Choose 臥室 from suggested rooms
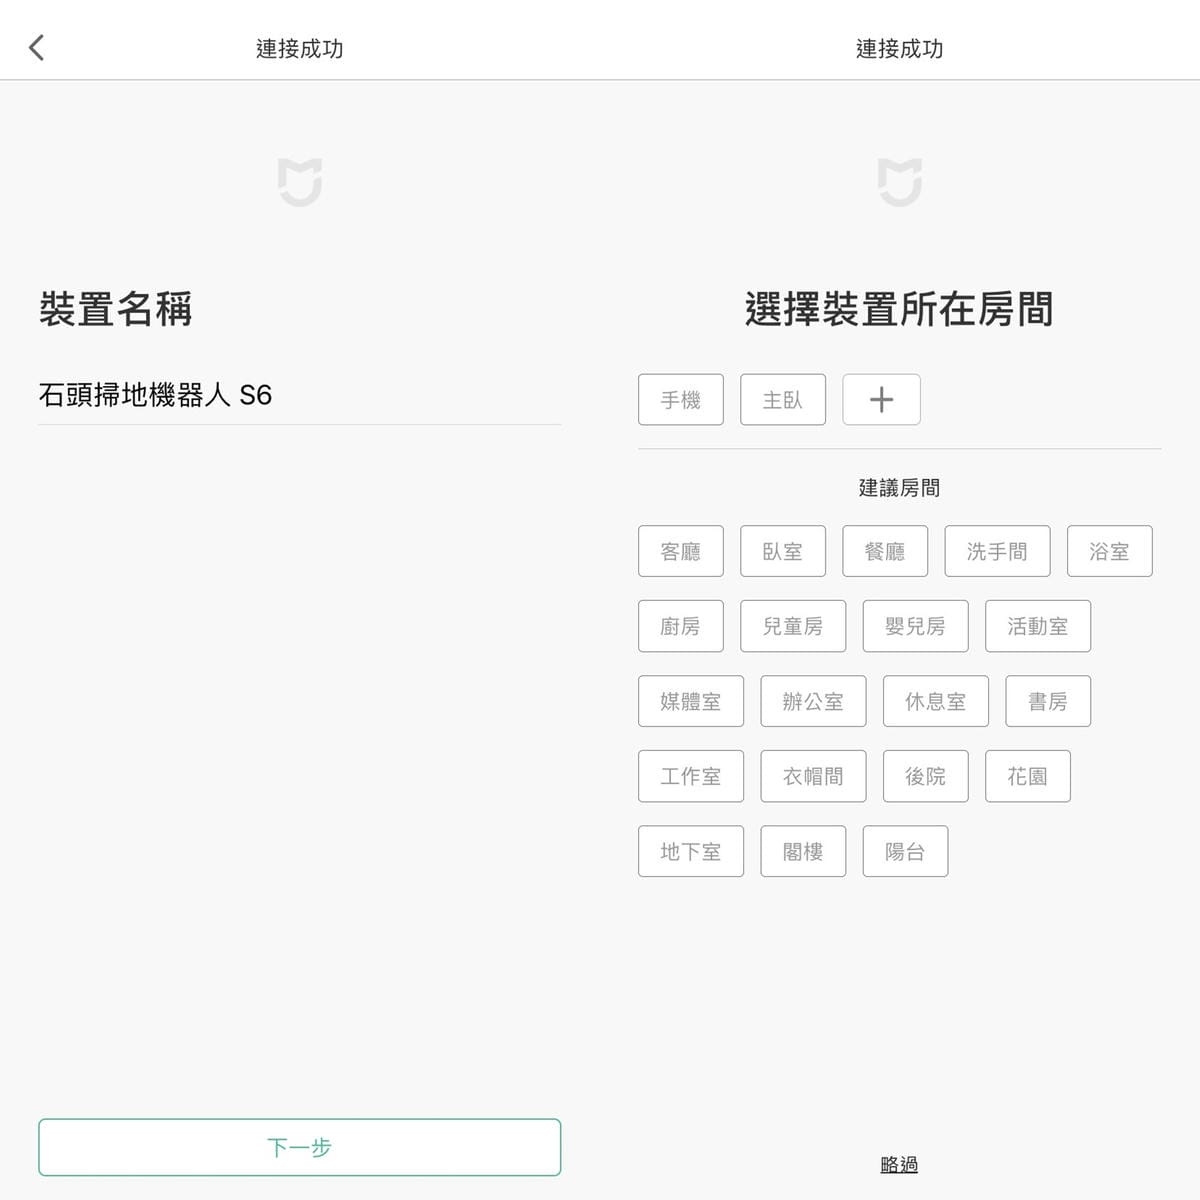This screenshot has width=1200, height=1200. click(x=782, y=551)
